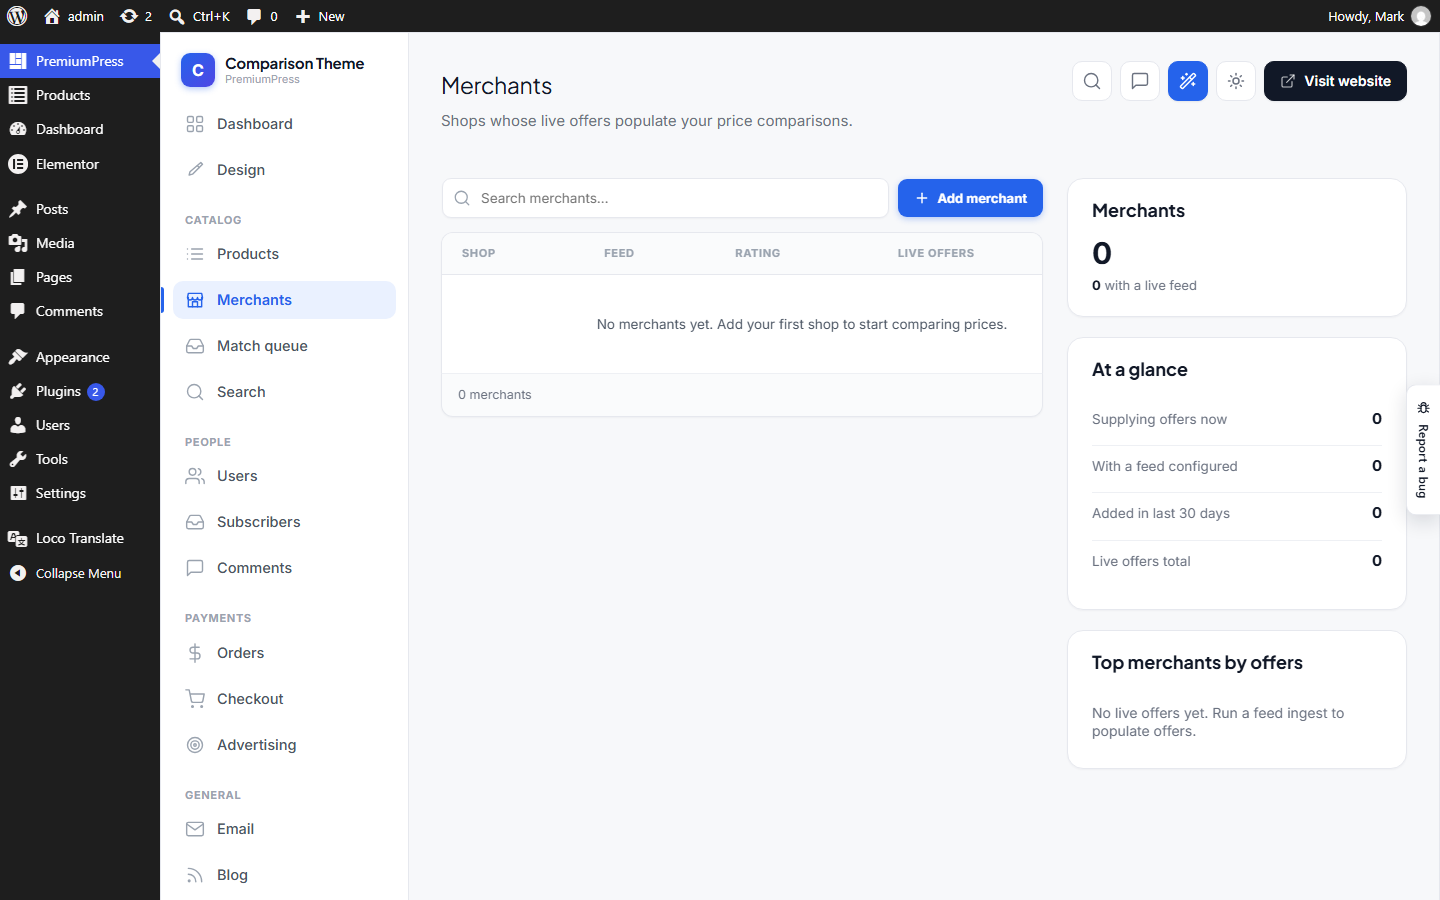Open the Advertising menu item
Screen dimensions: 1440x900
tap(284, 745)
